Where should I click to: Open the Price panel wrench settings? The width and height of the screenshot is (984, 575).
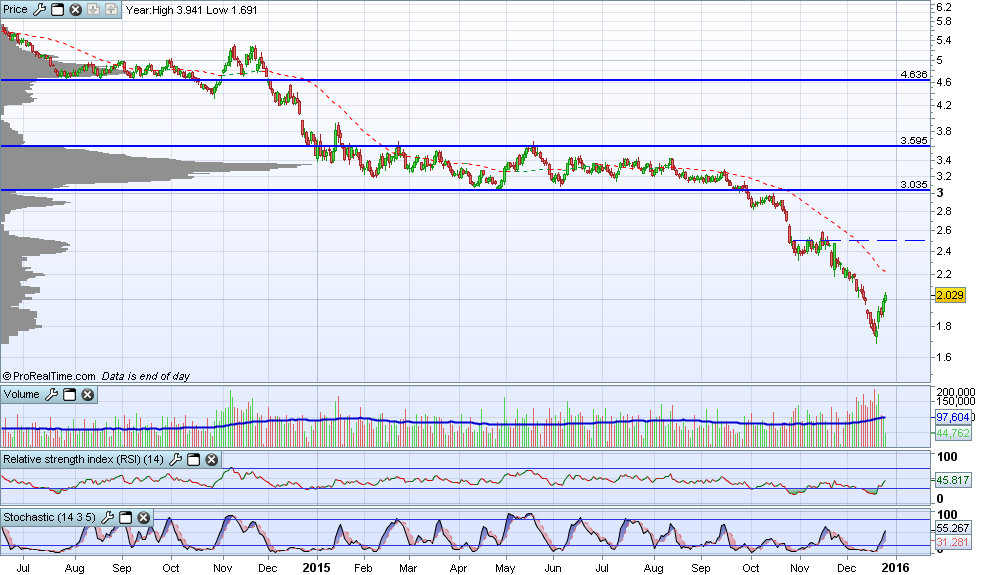[39, 9]
